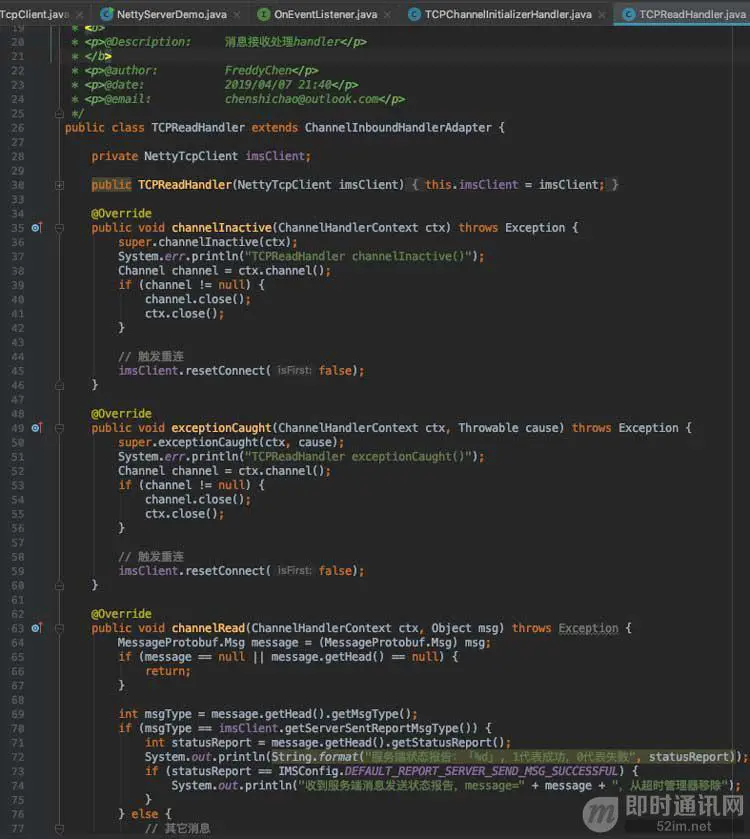Viewport: 750px width, 839px height.
Task: Switch to the NettyServerDemo.java tab
Action: click(171, 14)
